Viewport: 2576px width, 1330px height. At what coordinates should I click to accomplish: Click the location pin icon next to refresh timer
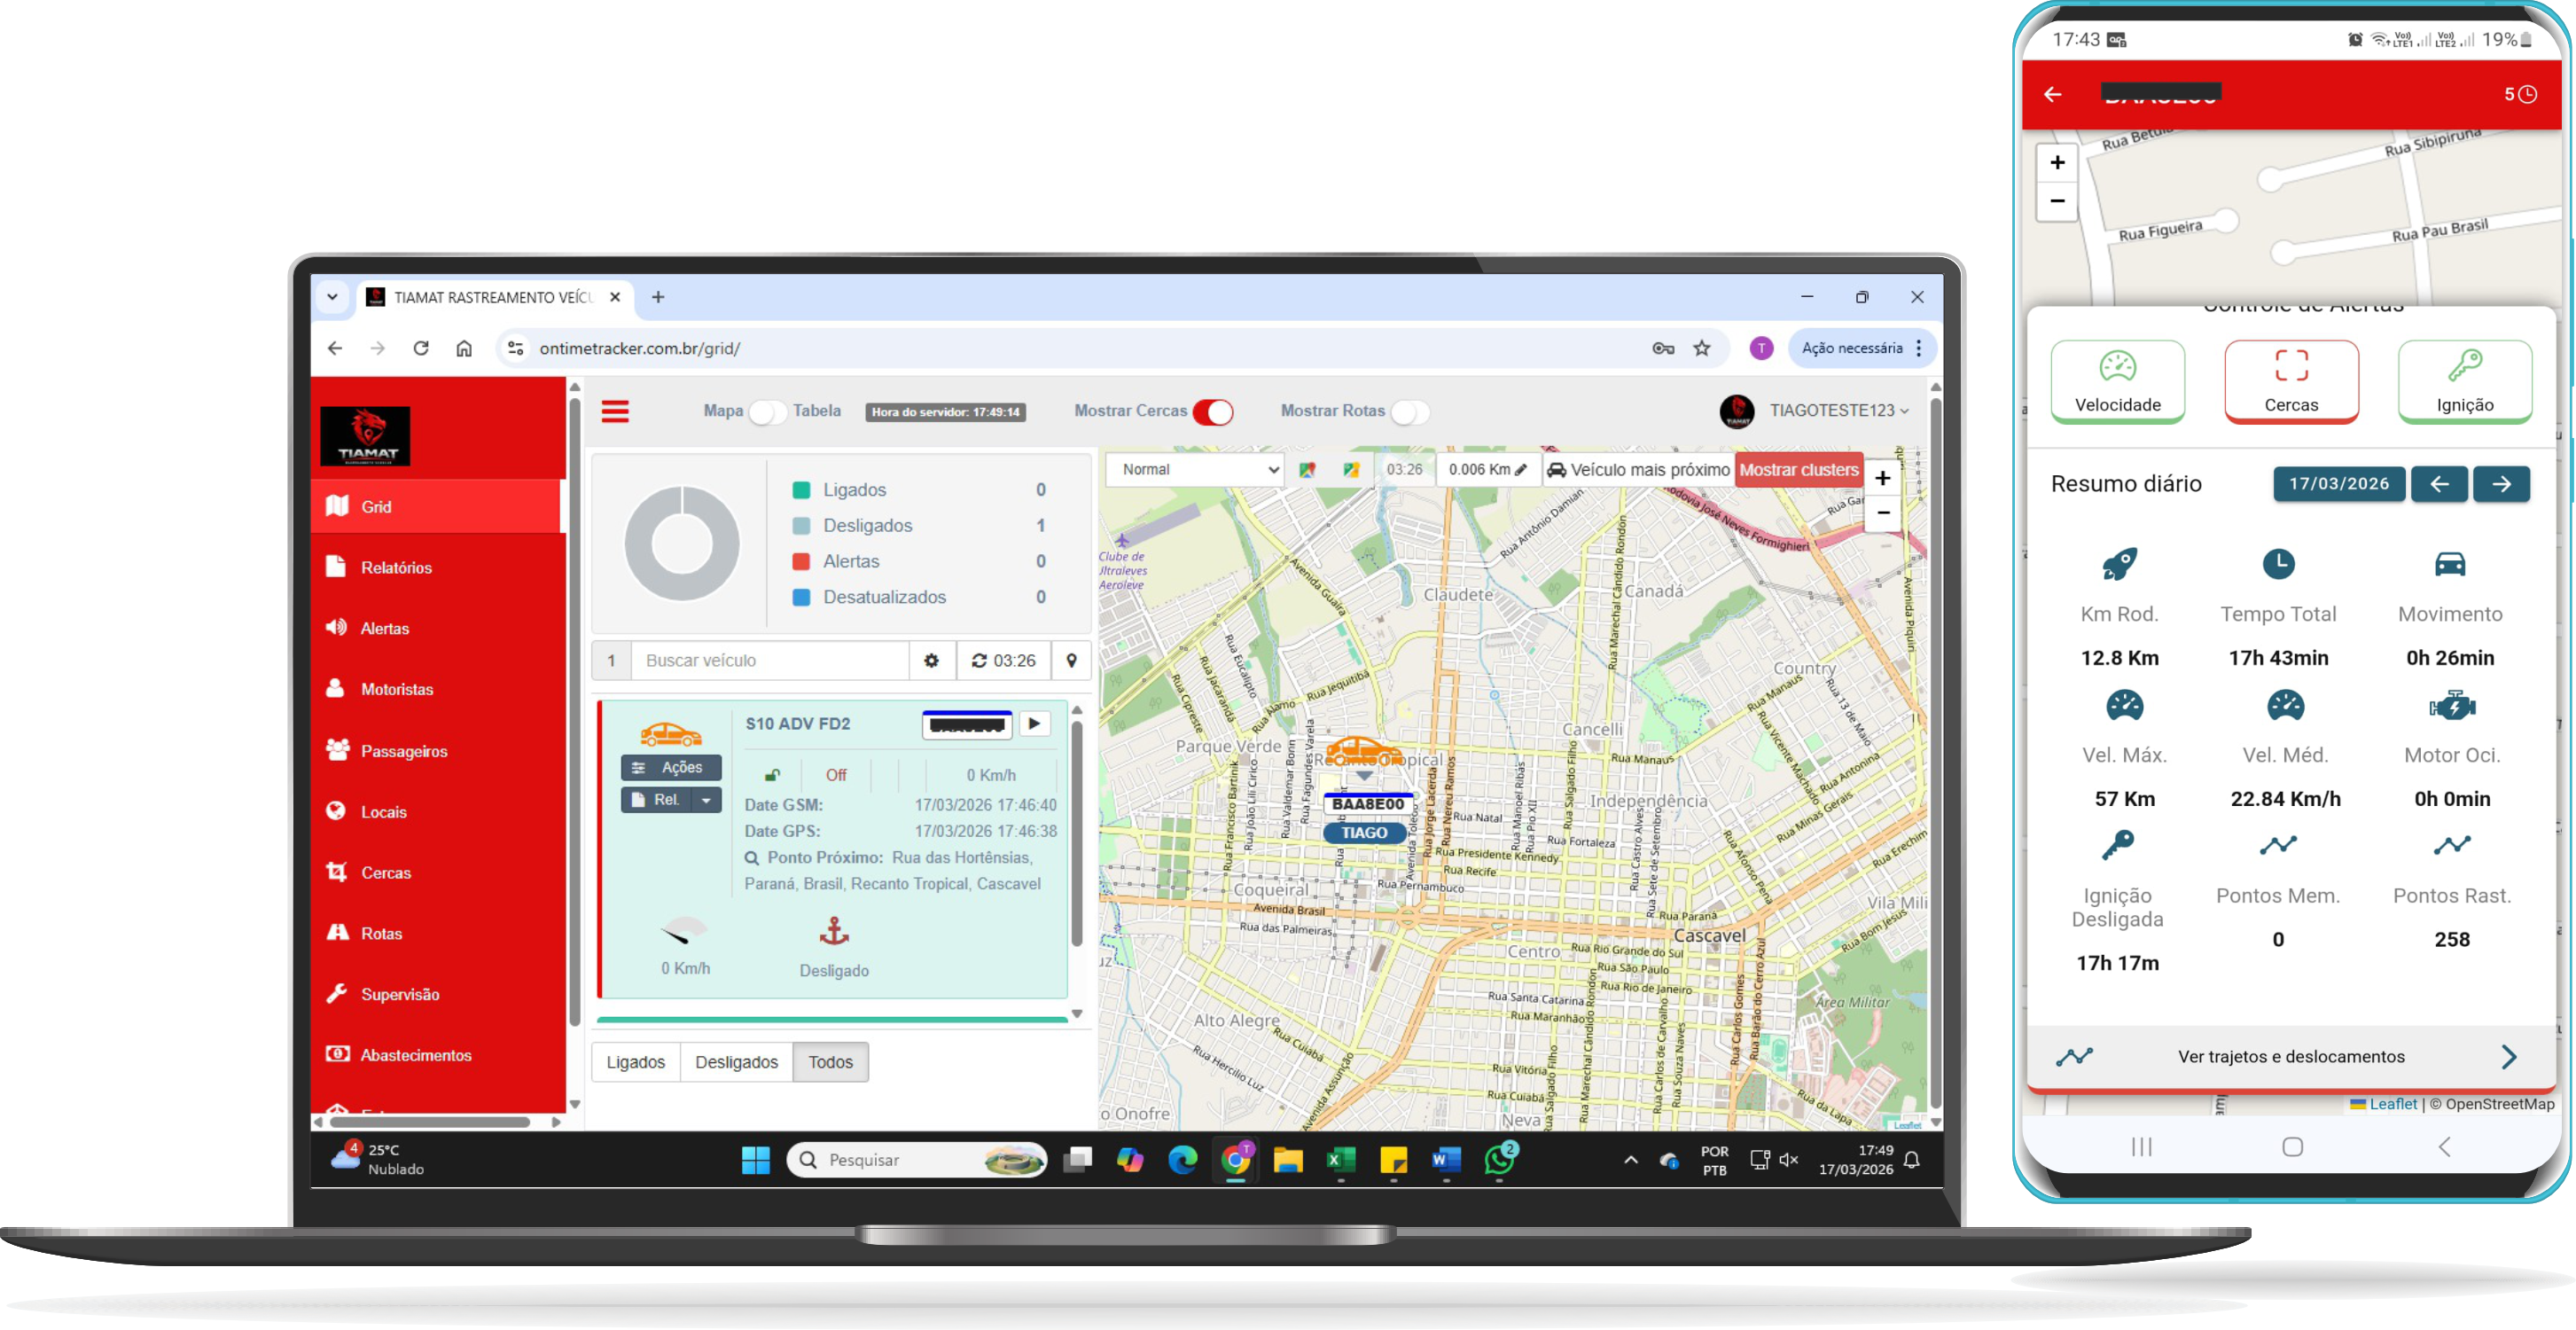(x=1071, y=660)
